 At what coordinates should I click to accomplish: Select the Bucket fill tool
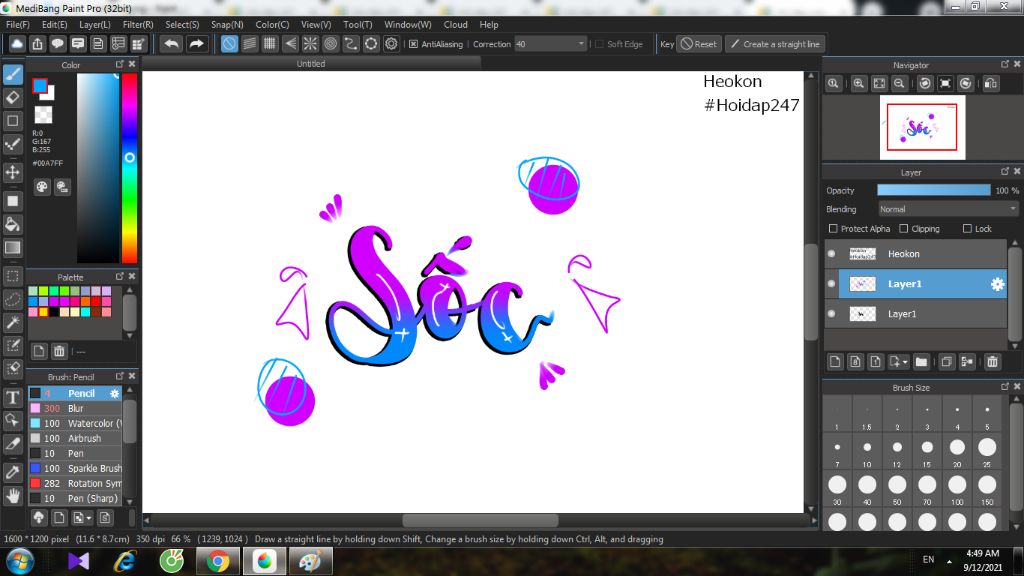pyautogui.click(x=12, y=225)
